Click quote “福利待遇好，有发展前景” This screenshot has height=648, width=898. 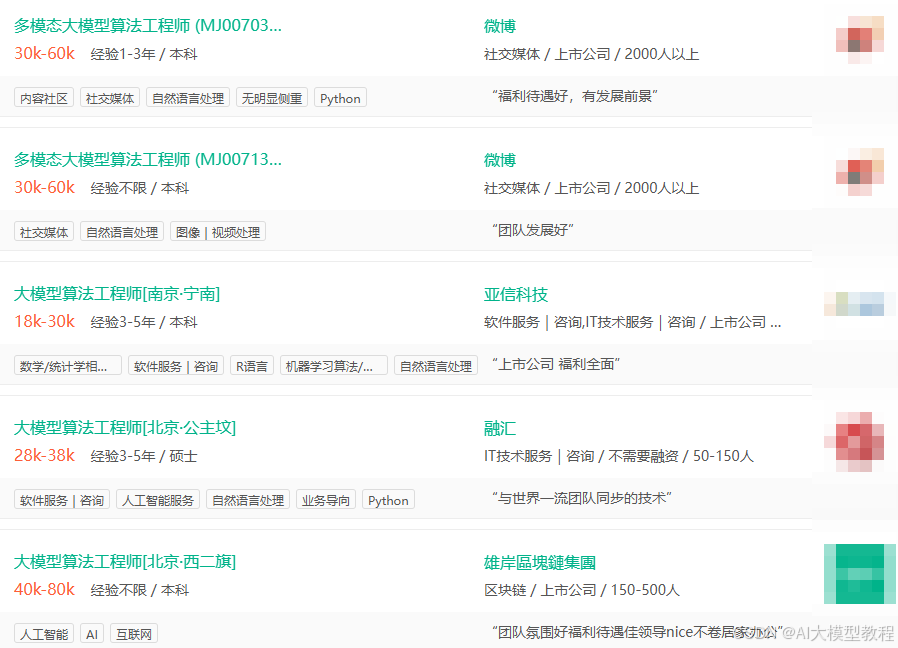(x=574, y=96)
